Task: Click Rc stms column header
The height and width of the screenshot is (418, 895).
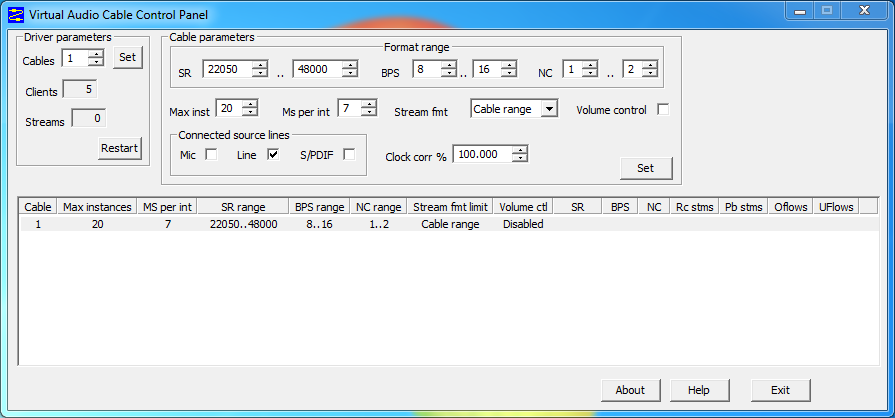Action: (695, 207)
